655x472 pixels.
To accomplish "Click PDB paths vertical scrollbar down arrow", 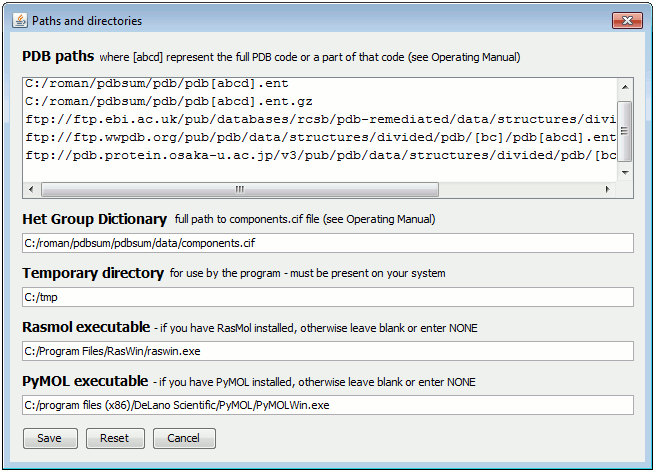I will [x=625, y=172].
